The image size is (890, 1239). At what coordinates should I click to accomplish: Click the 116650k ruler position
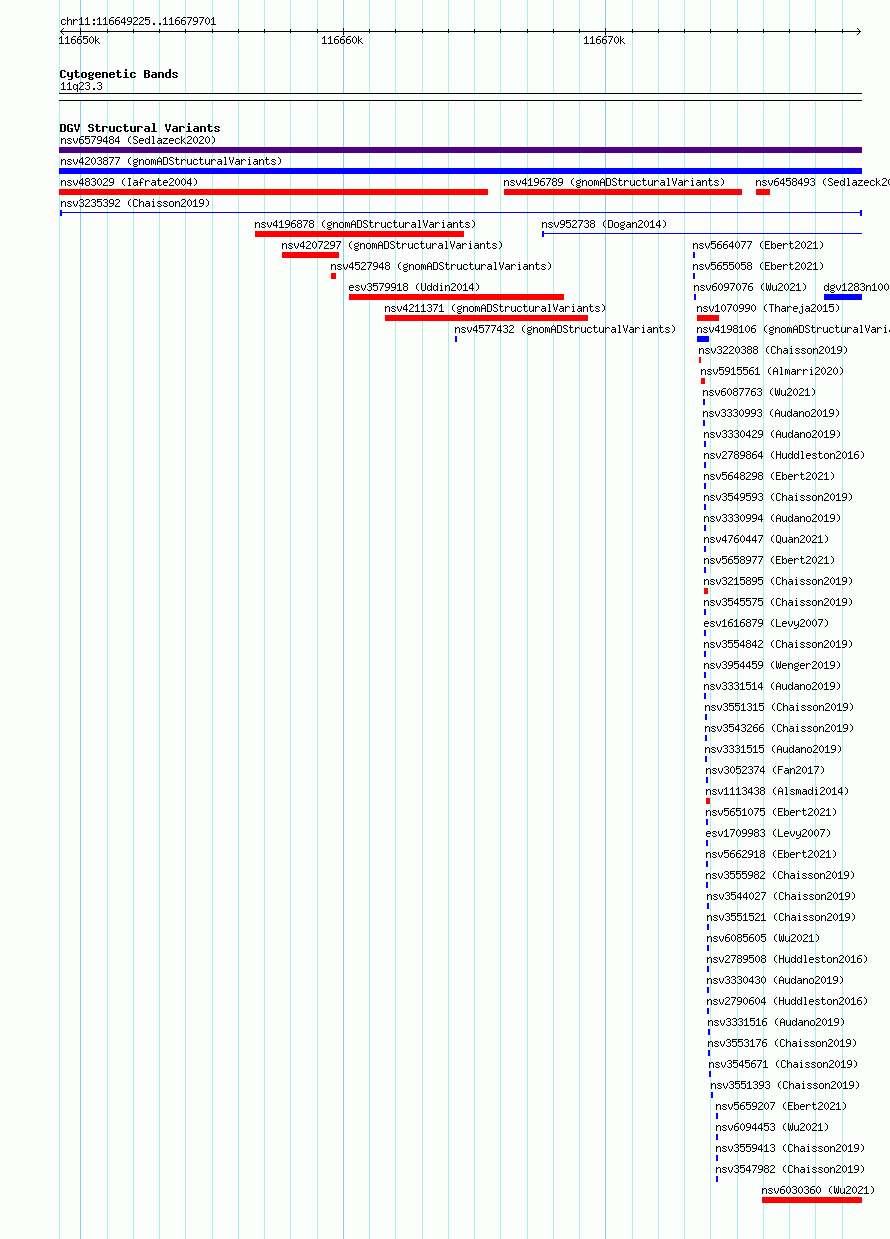click(x=79, y=40)
